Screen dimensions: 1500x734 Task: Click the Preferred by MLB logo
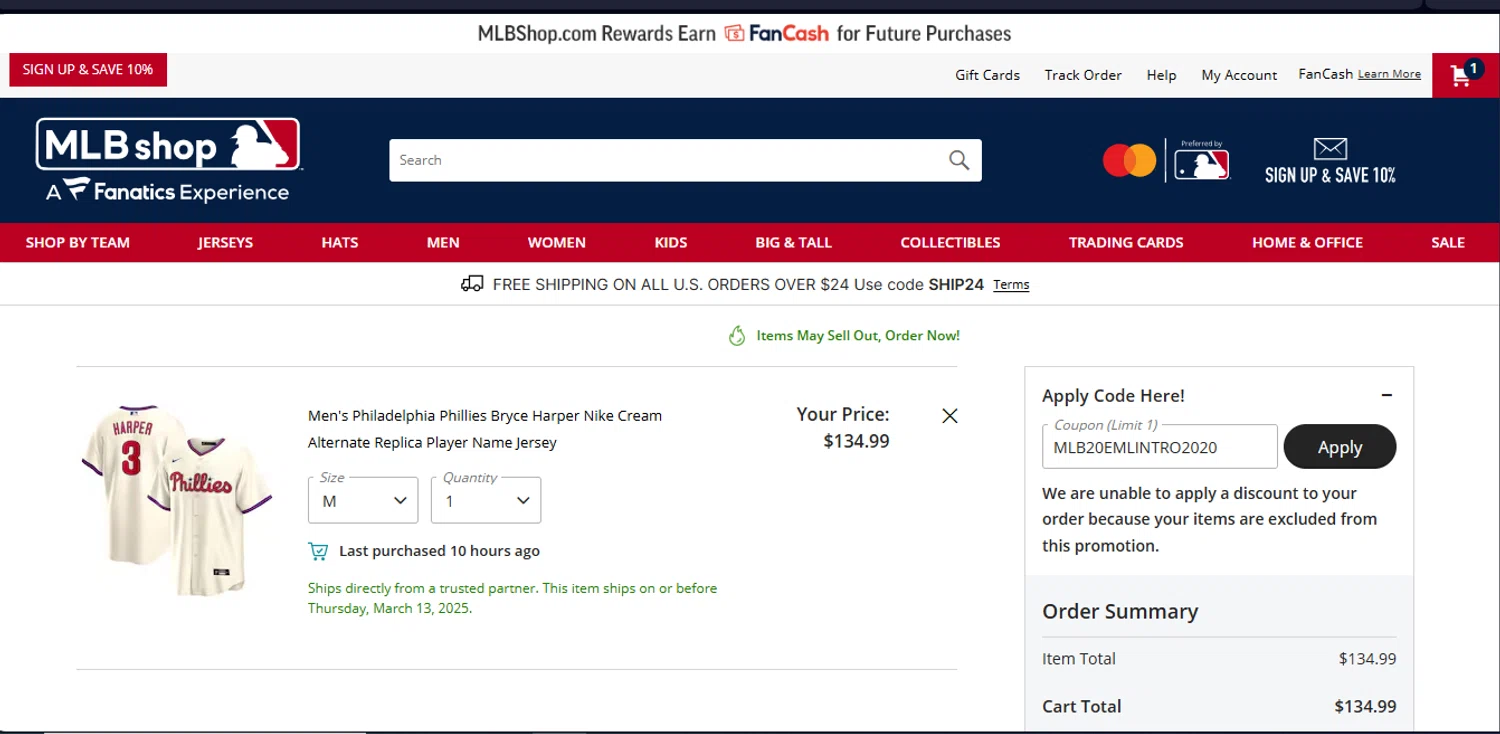click(1202, 160)
